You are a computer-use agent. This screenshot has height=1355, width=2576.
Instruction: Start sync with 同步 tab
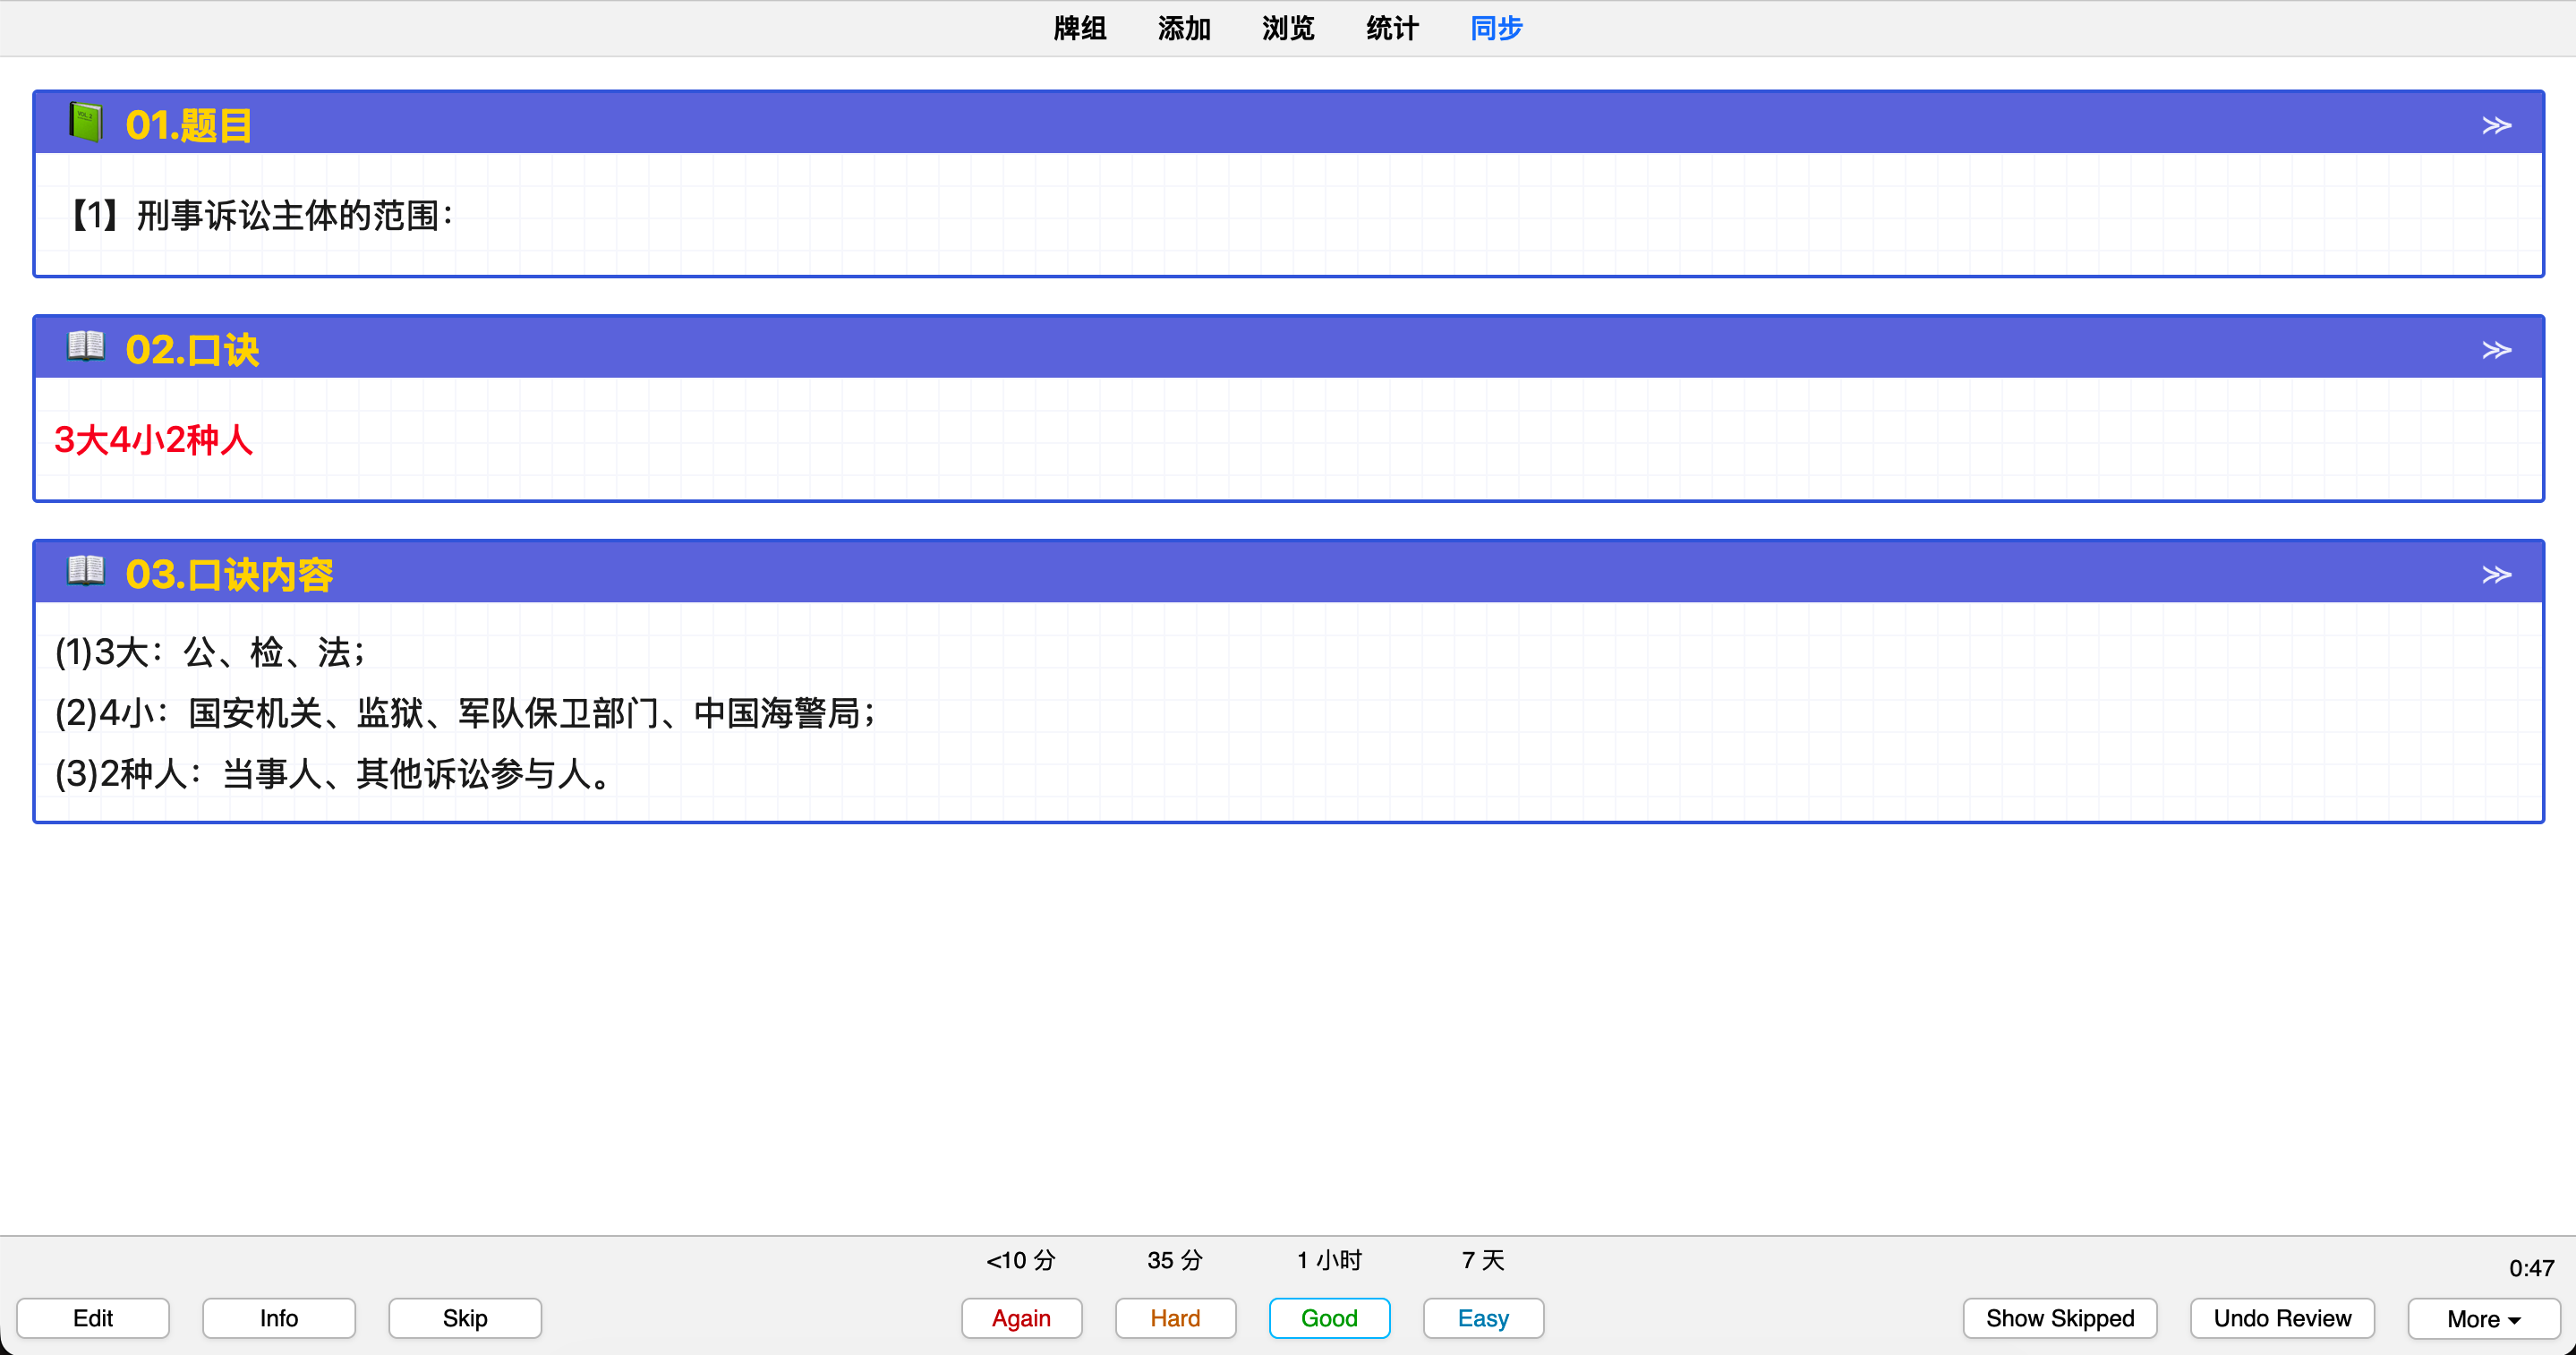pos(1496,28)
